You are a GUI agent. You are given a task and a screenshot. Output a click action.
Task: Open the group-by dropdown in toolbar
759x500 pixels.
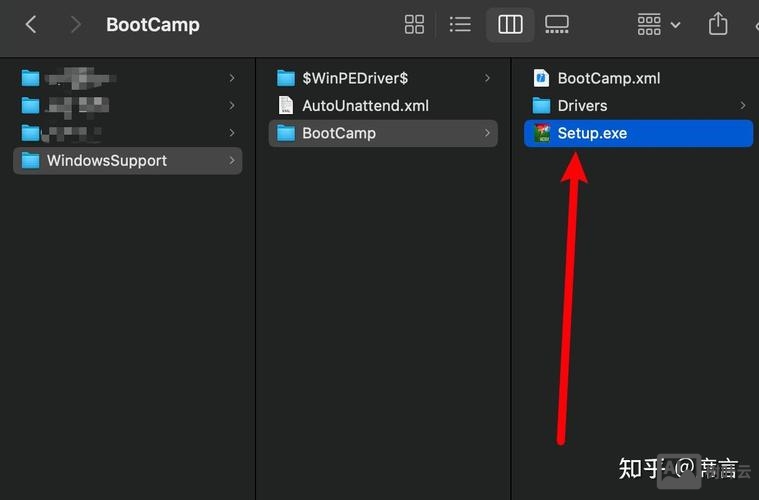(658, 25)
